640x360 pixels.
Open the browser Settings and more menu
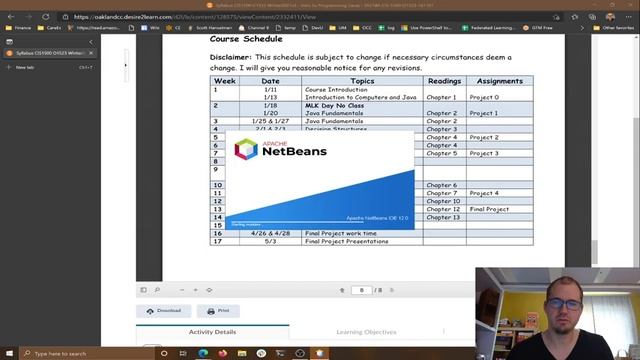tap(629, 17)
